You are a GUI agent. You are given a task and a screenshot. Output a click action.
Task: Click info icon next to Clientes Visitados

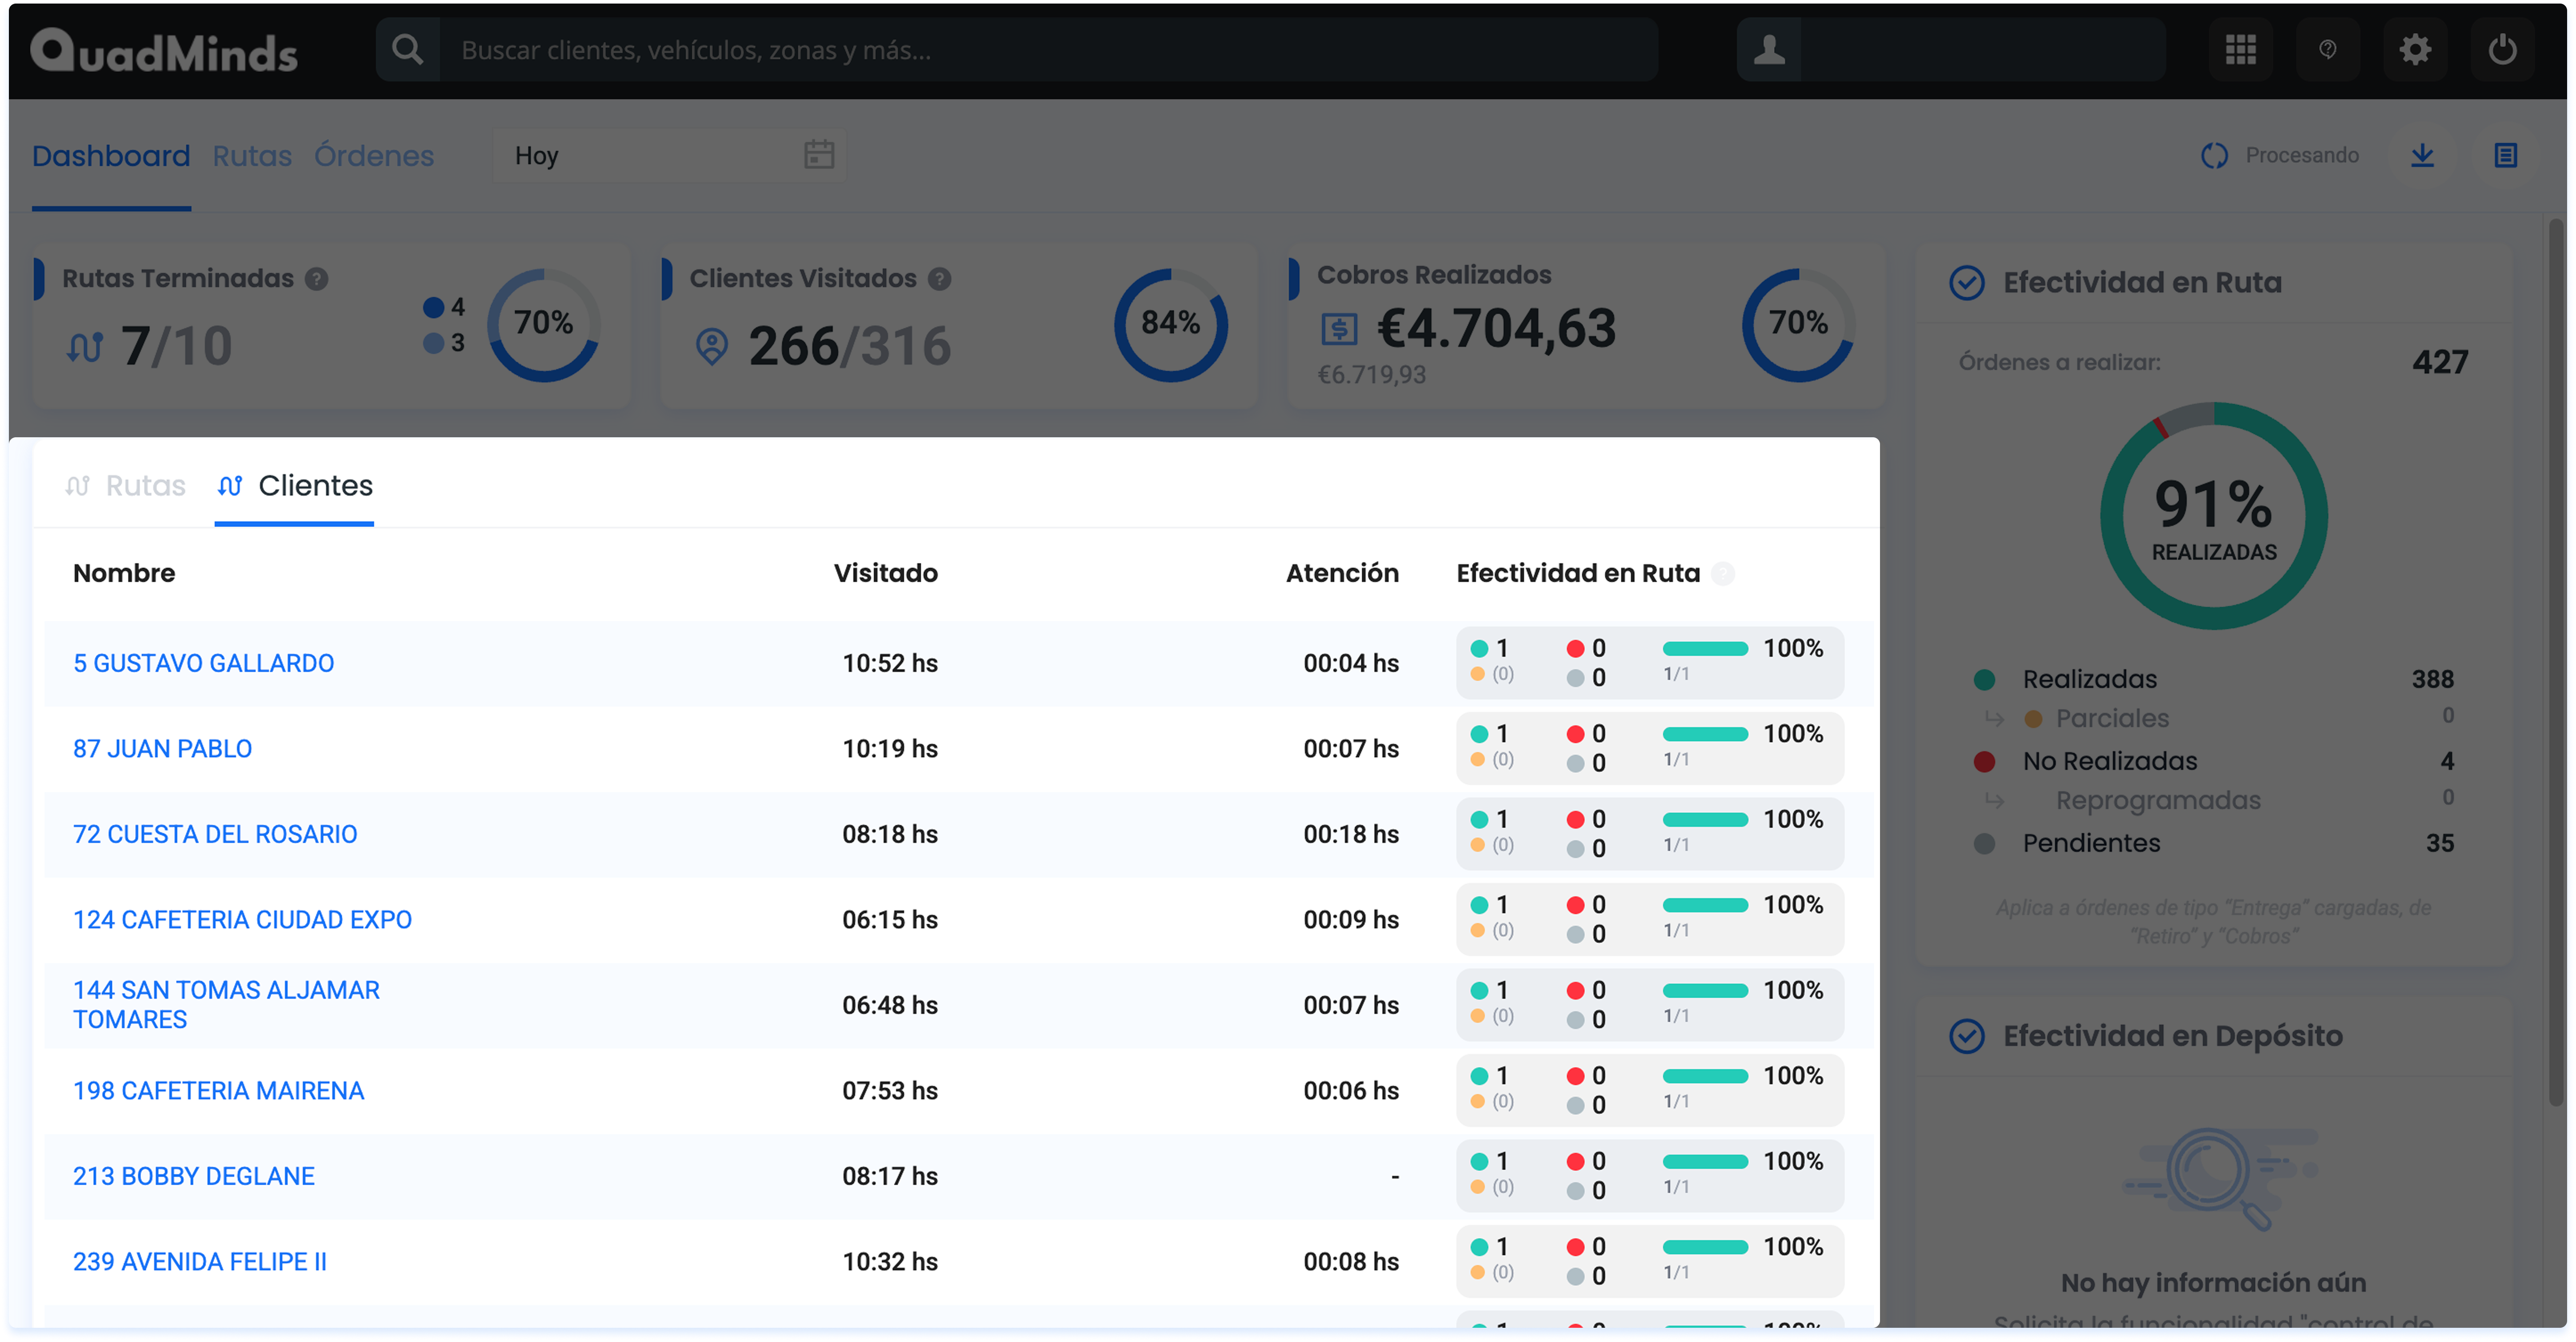[939, 279]
